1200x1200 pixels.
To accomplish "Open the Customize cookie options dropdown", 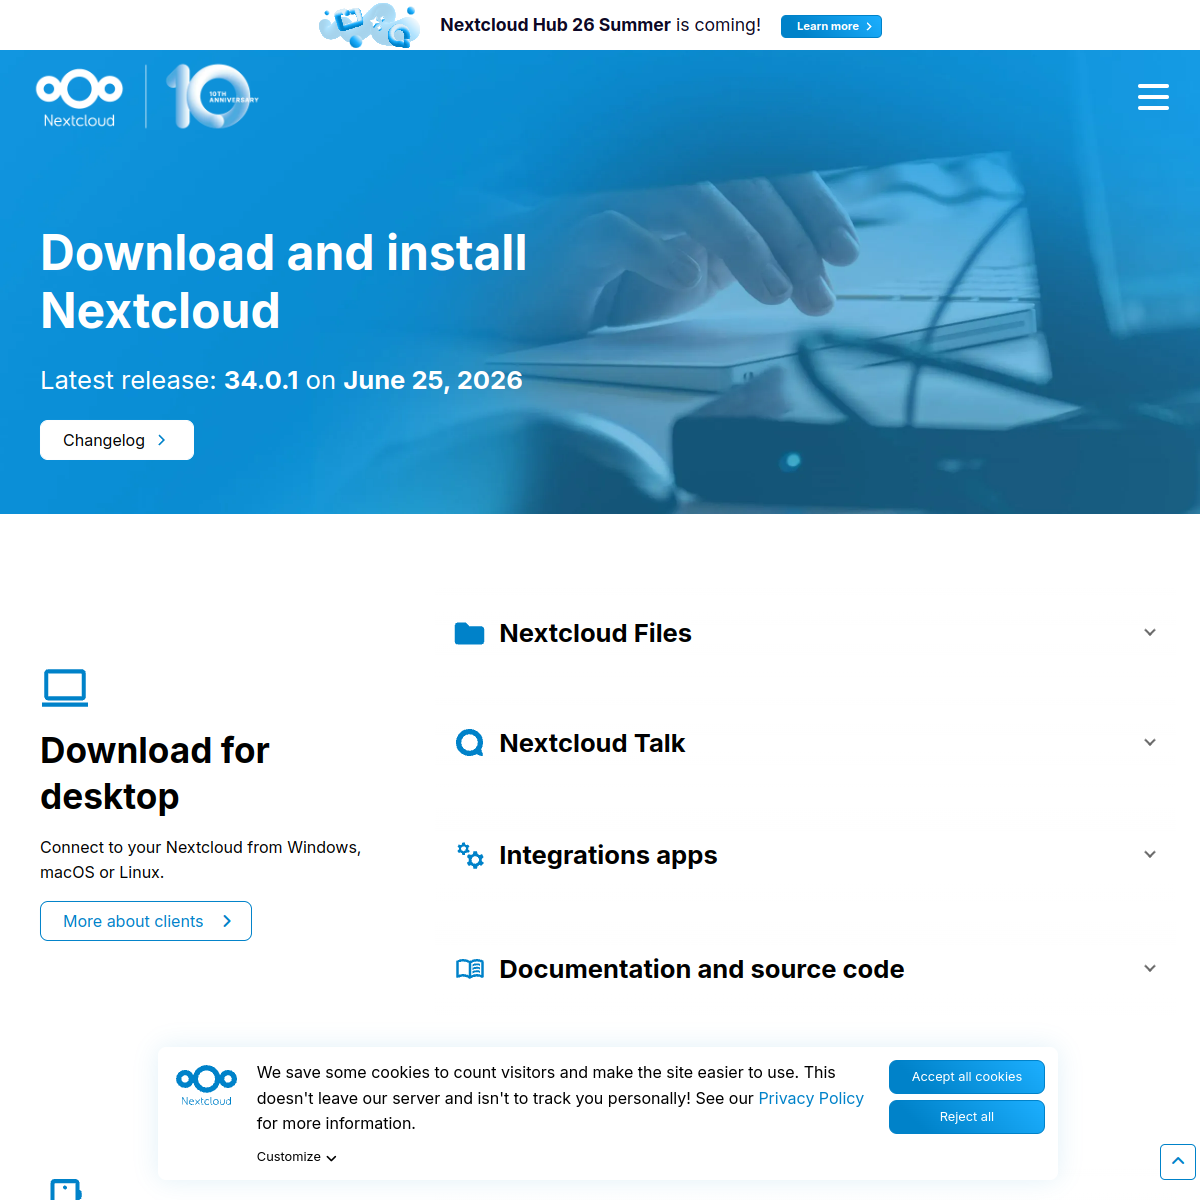I will click(x=297, y=1157).
